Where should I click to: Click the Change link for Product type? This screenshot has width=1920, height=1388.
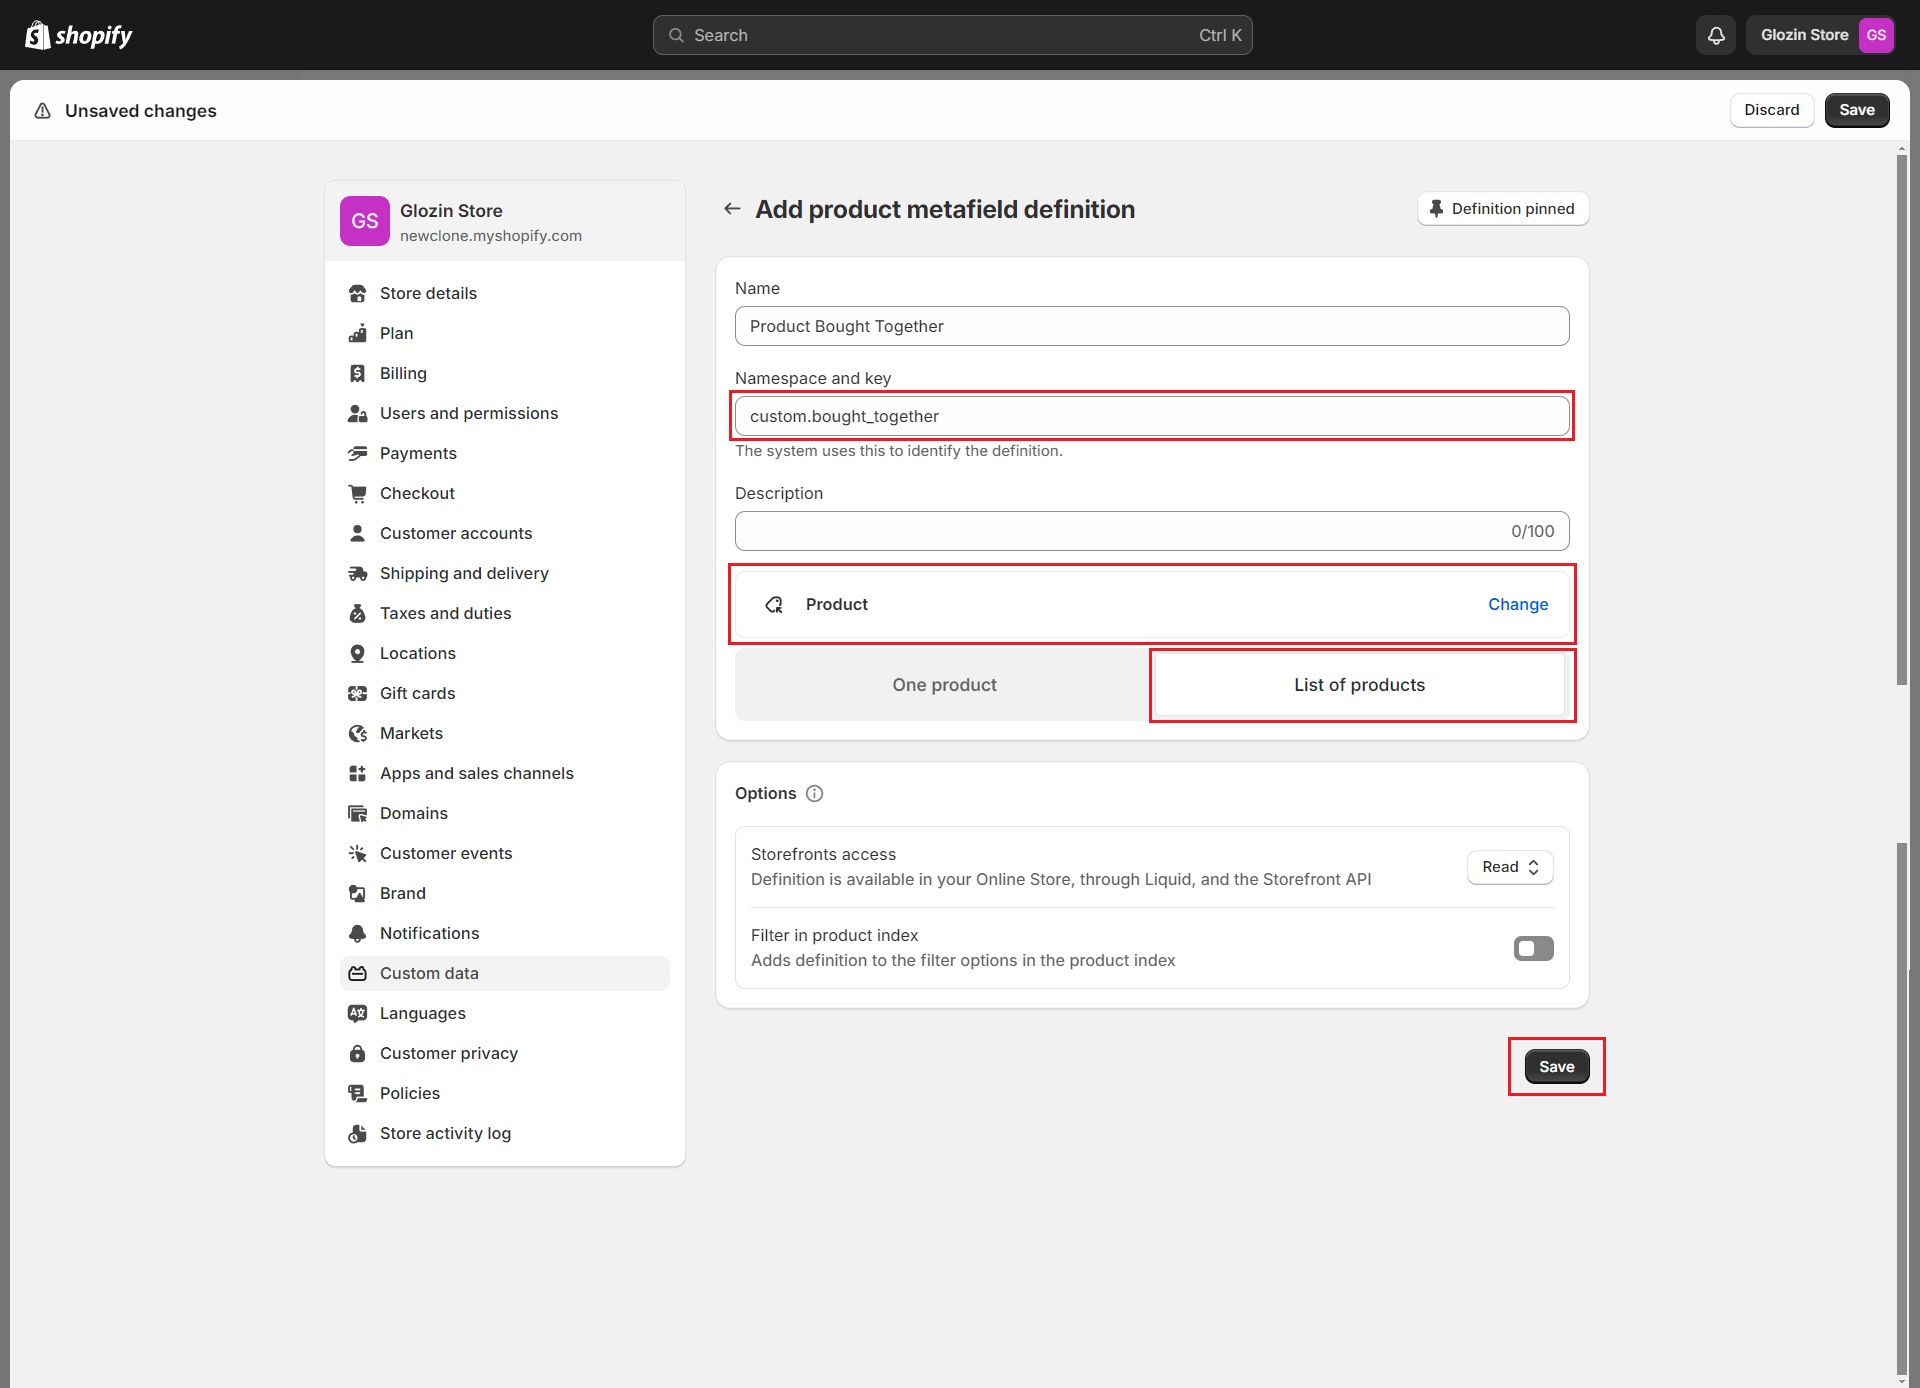pyautogui.click(x=1517, y=604)
